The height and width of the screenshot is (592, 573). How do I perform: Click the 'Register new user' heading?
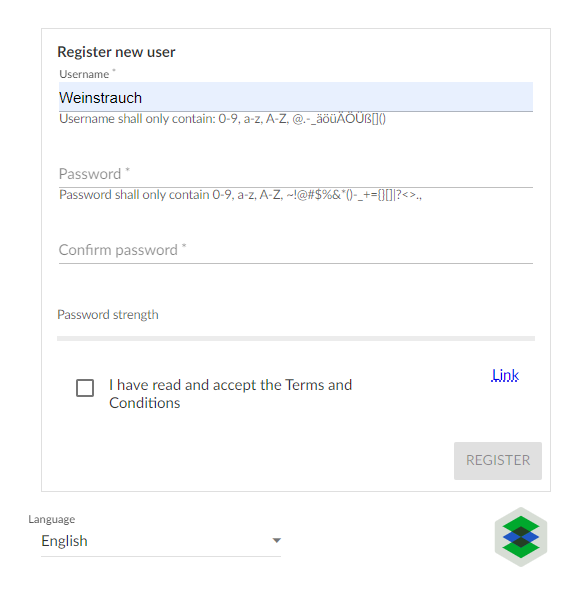click(116, 52)
